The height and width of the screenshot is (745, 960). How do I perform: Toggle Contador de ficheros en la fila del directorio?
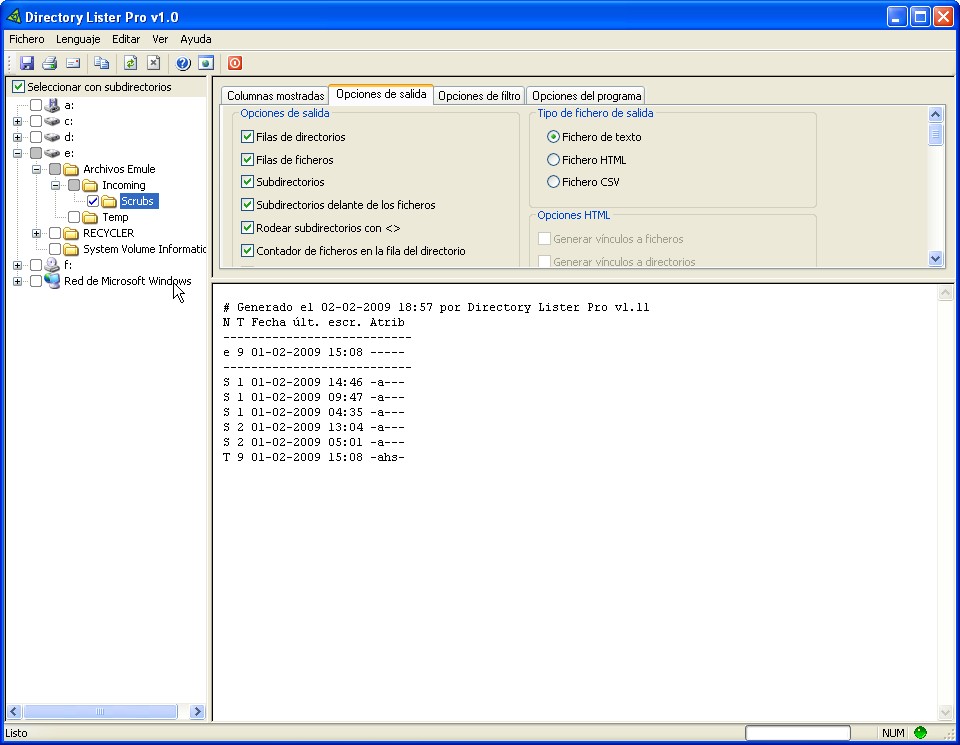click(247, 250)
